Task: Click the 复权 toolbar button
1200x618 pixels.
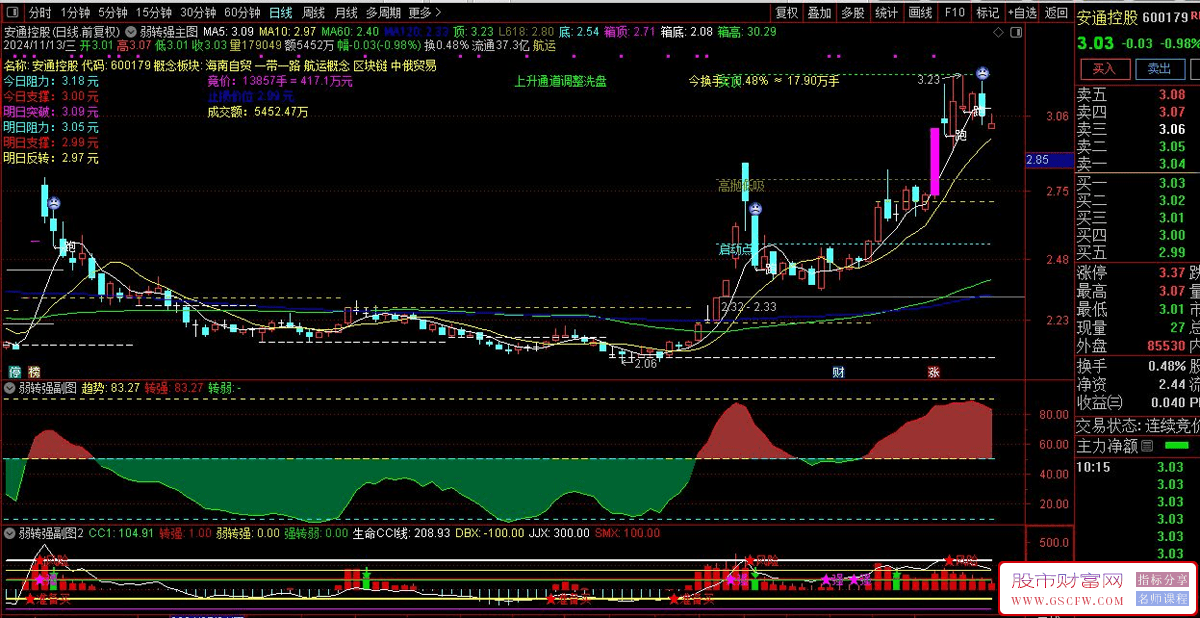Action: (x=788, y=13)
